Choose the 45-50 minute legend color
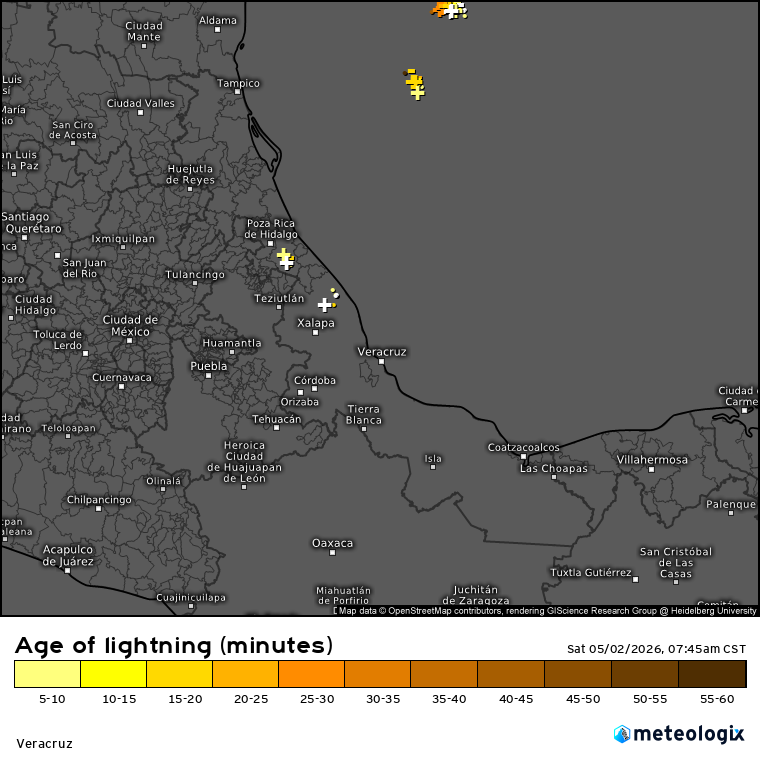760x760 pixels. click(578, 674)
